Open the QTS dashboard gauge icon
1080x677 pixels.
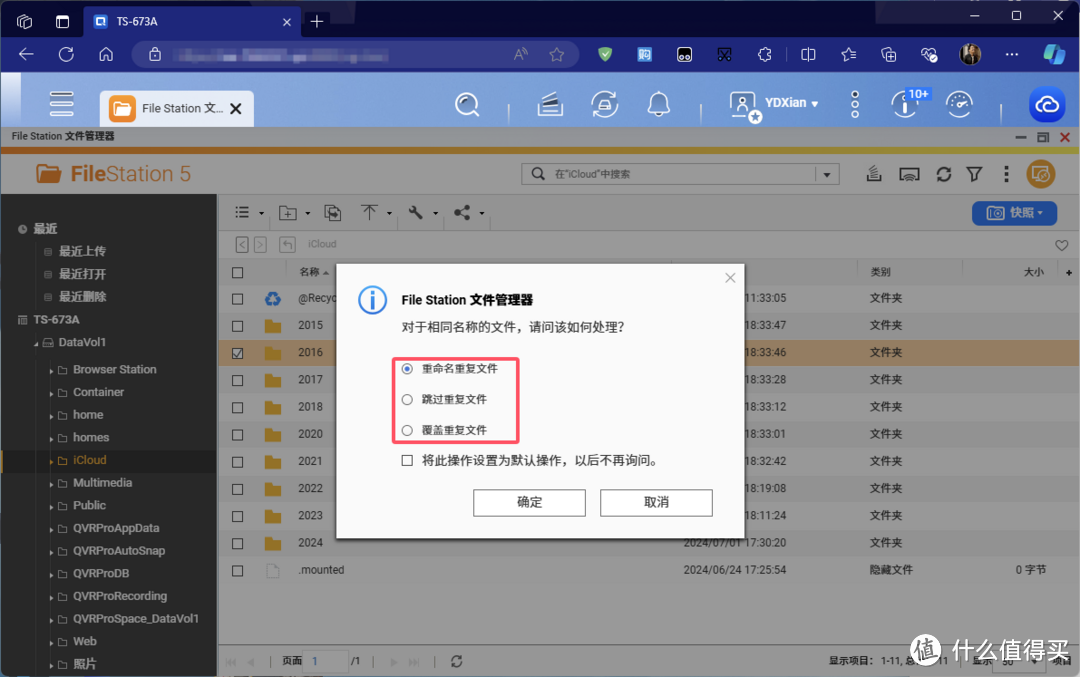pyautogui.click(x=959, y=104)
